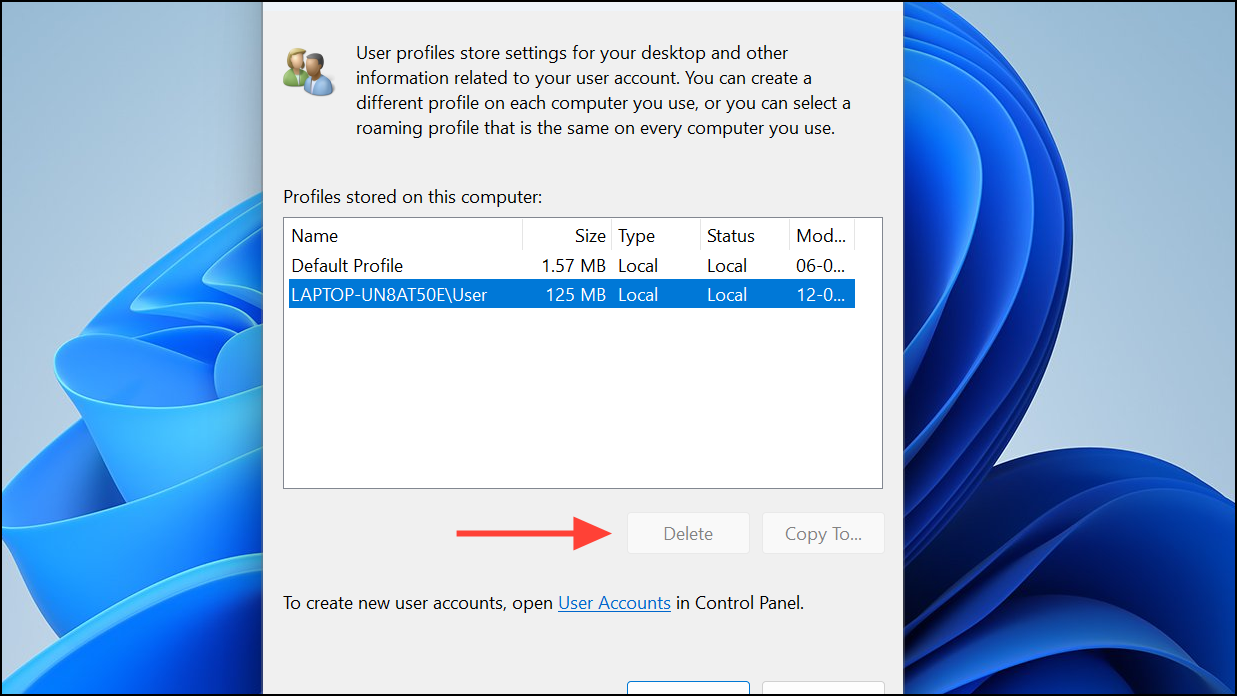Click the unfocused button at dialog bottom
This screenshot has height=696, width=1237.
tap(822, 690)
